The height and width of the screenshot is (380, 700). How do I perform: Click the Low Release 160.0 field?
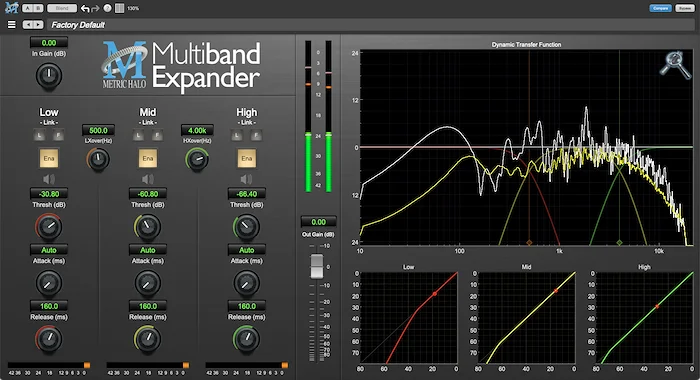[x=49, y=306]
